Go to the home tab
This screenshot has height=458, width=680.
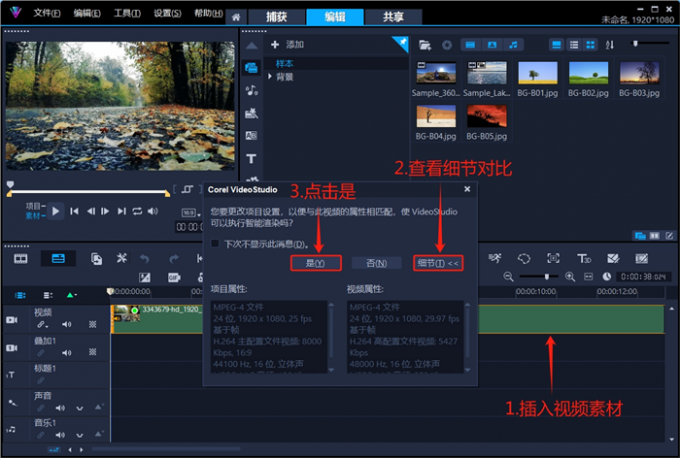coord(236,17)
